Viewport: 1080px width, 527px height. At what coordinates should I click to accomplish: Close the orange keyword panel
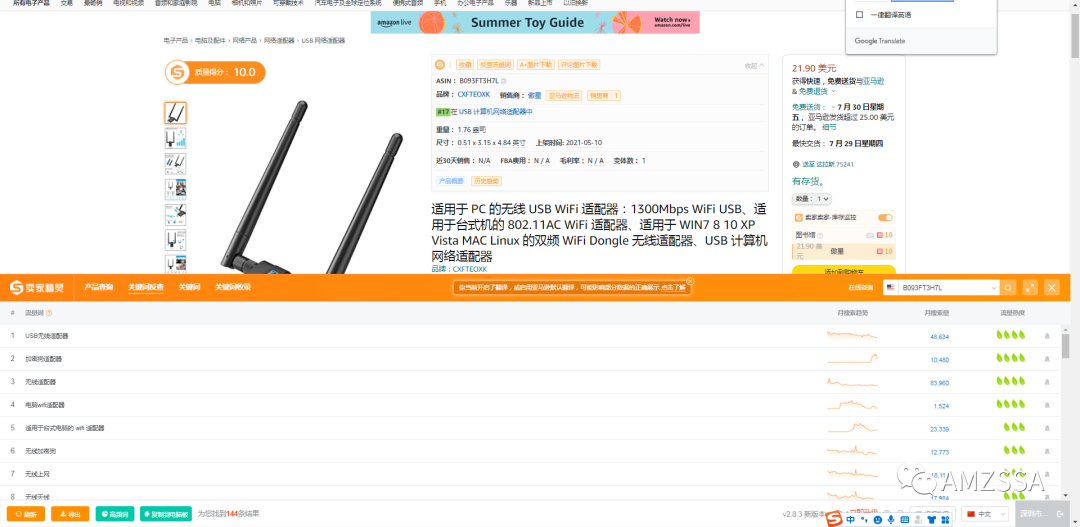(x=1052, y=287)
